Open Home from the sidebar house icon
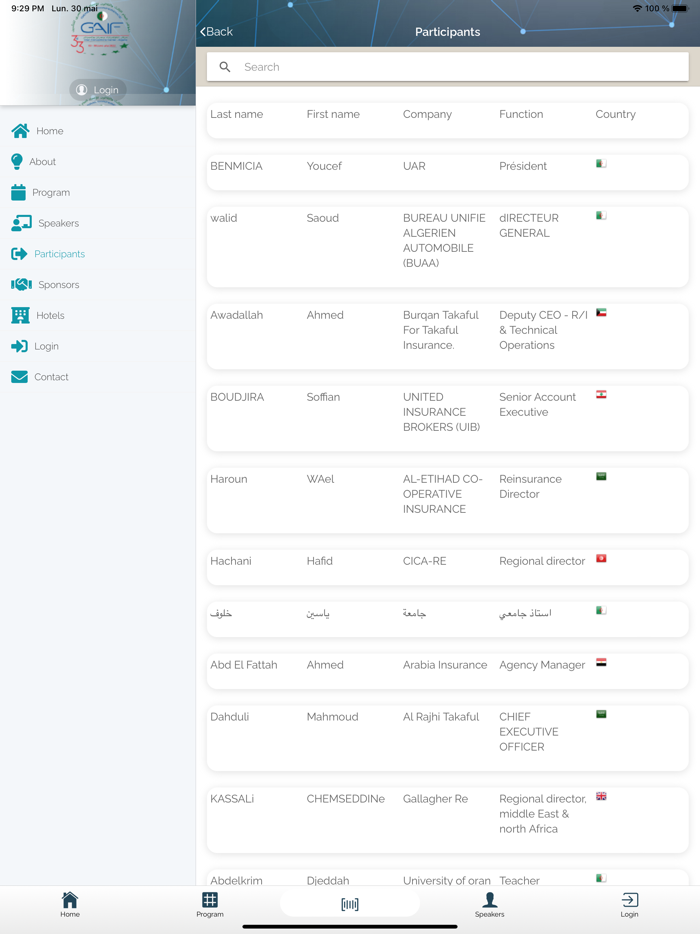 coord(20,130)
